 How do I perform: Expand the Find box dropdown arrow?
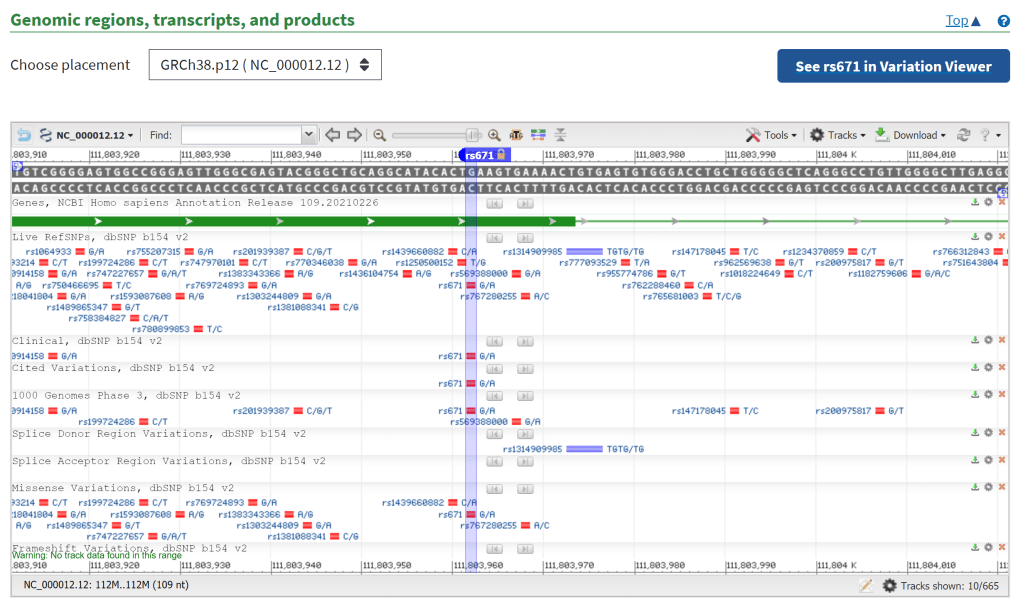point(308,135)
